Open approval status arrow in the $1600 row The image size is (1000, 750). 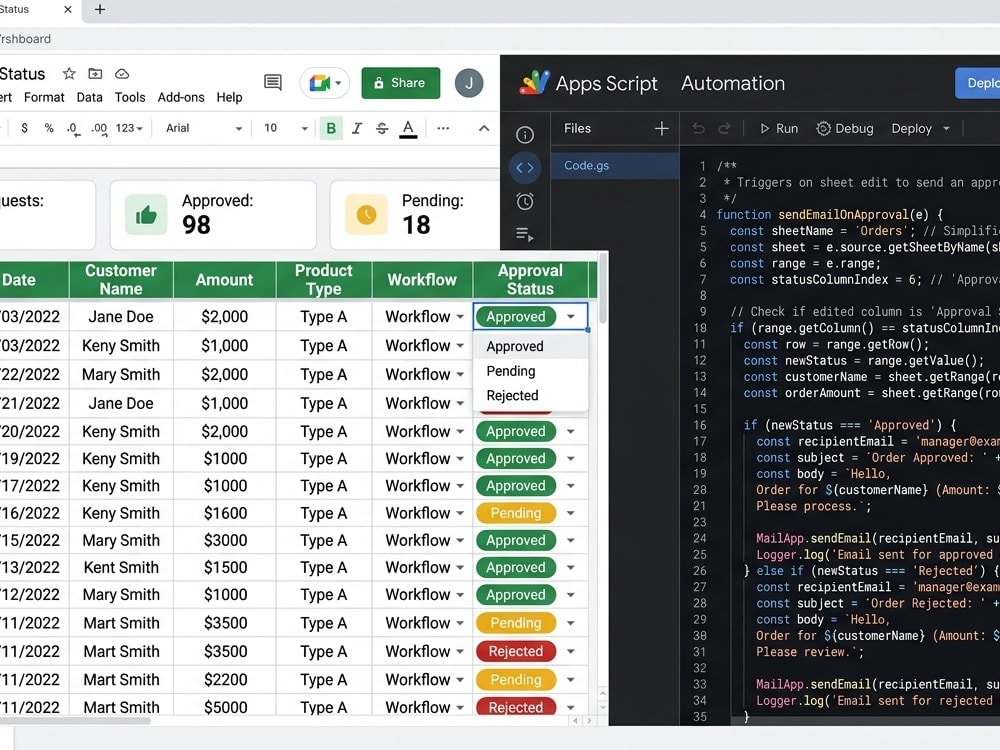tap(571, 513)
